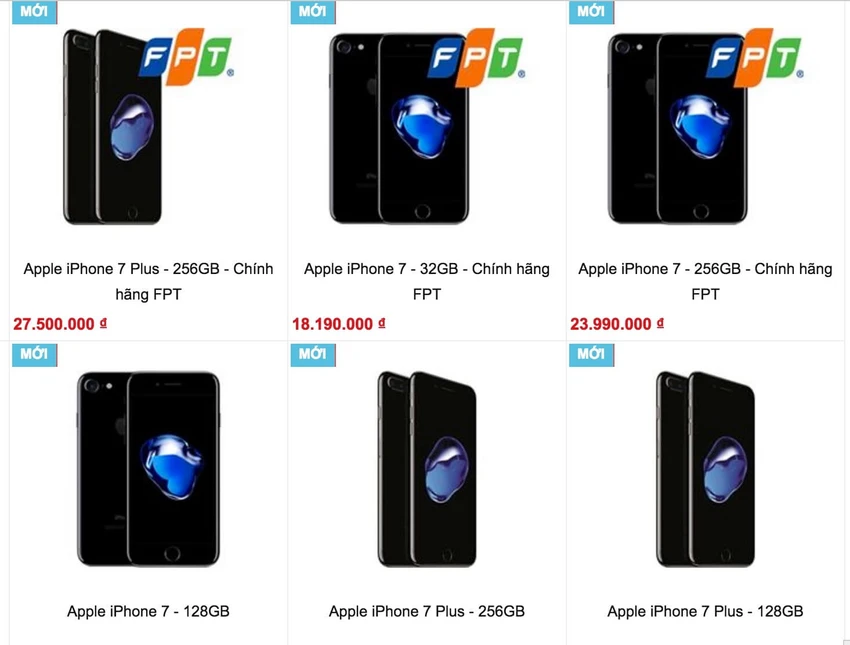This screenshot has height=645, width=850.
Task: Select the iPhone 7 32GB product image
Action: coord(400,128)
